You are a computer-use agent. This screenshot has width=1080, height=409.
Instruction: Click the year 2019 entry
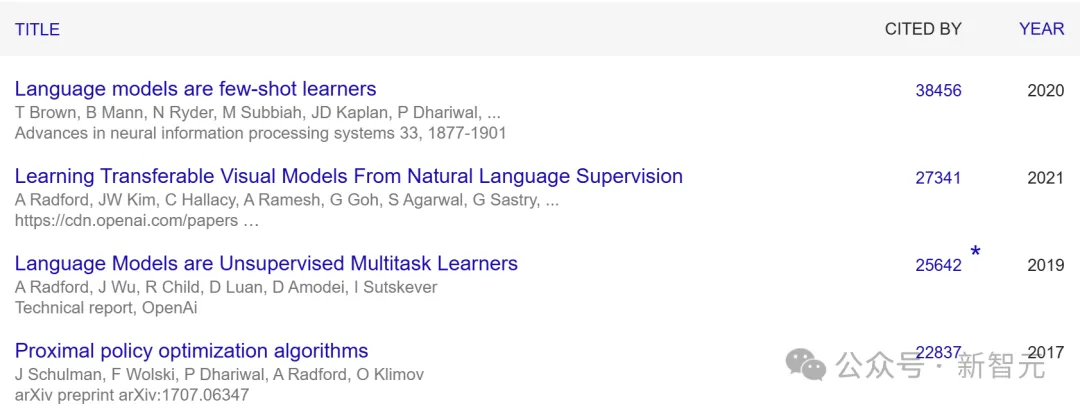click(1045, 265)
